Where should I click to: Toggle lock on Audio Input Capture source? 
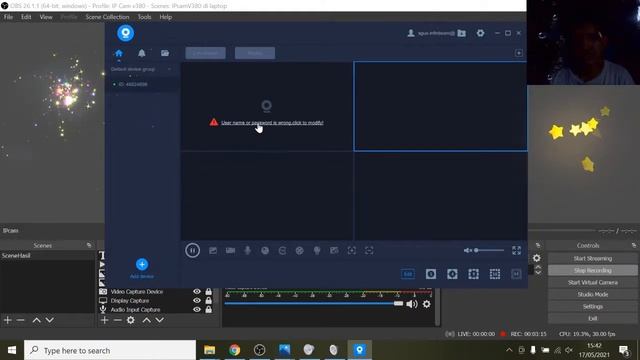pos(209,309)
